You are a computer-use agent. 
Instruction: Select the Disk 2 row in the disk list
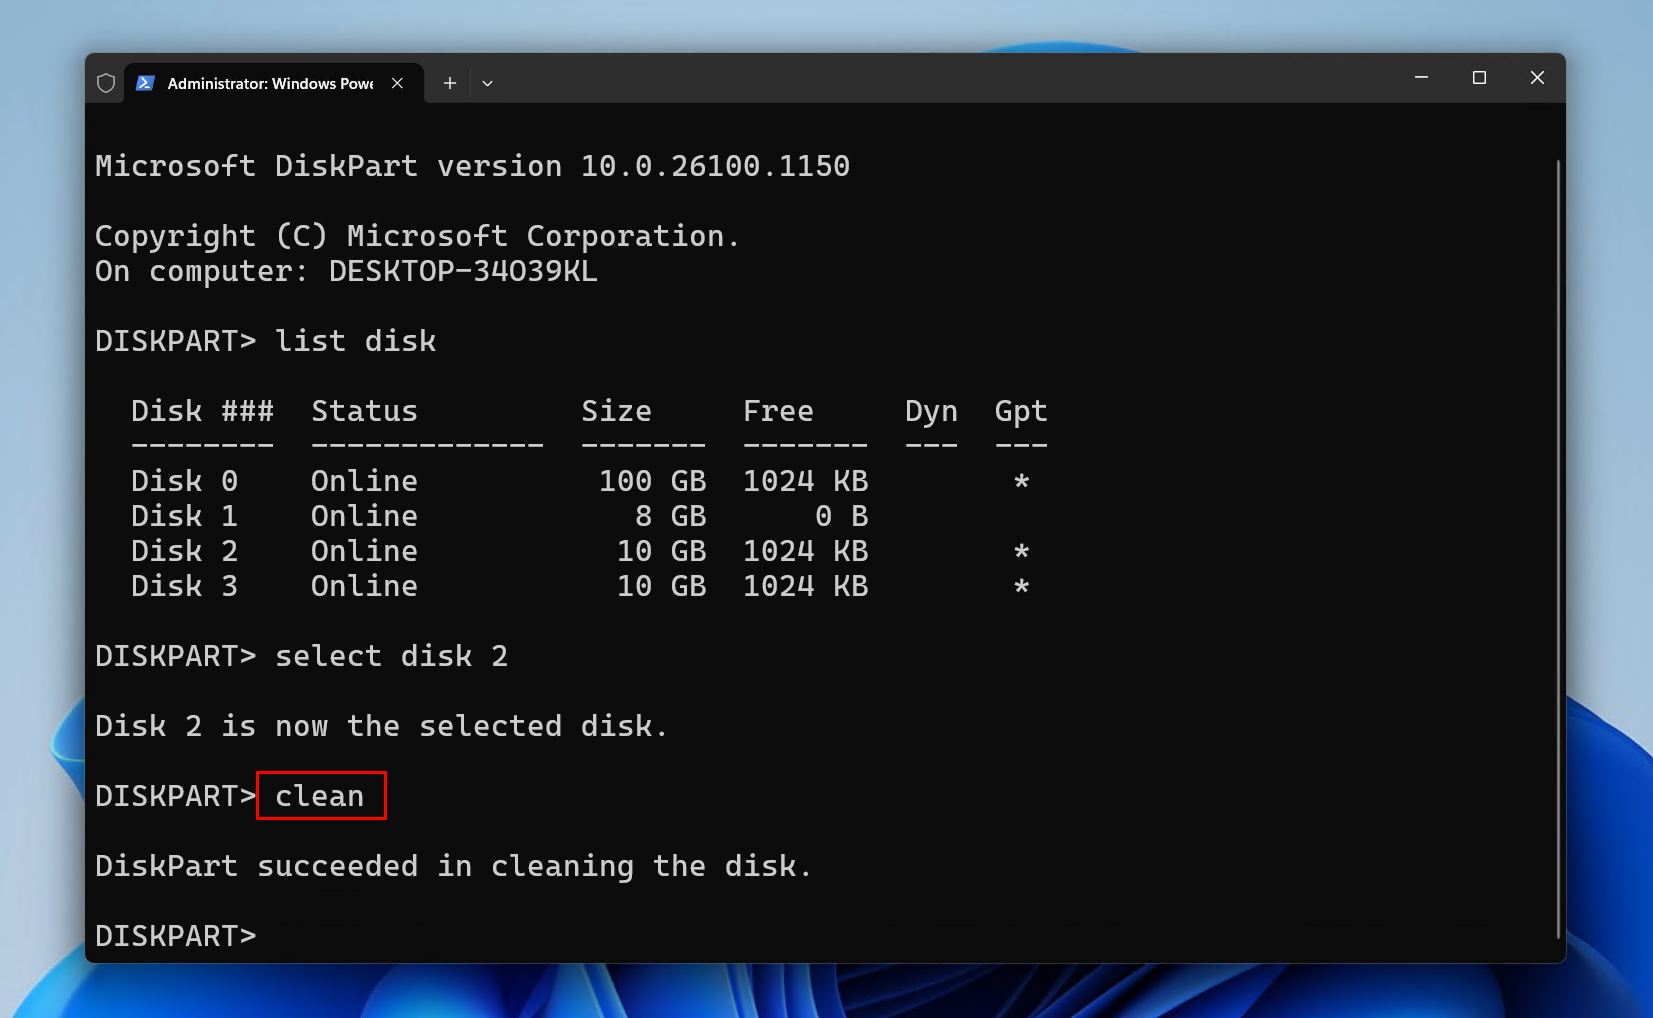pos(400,551)
